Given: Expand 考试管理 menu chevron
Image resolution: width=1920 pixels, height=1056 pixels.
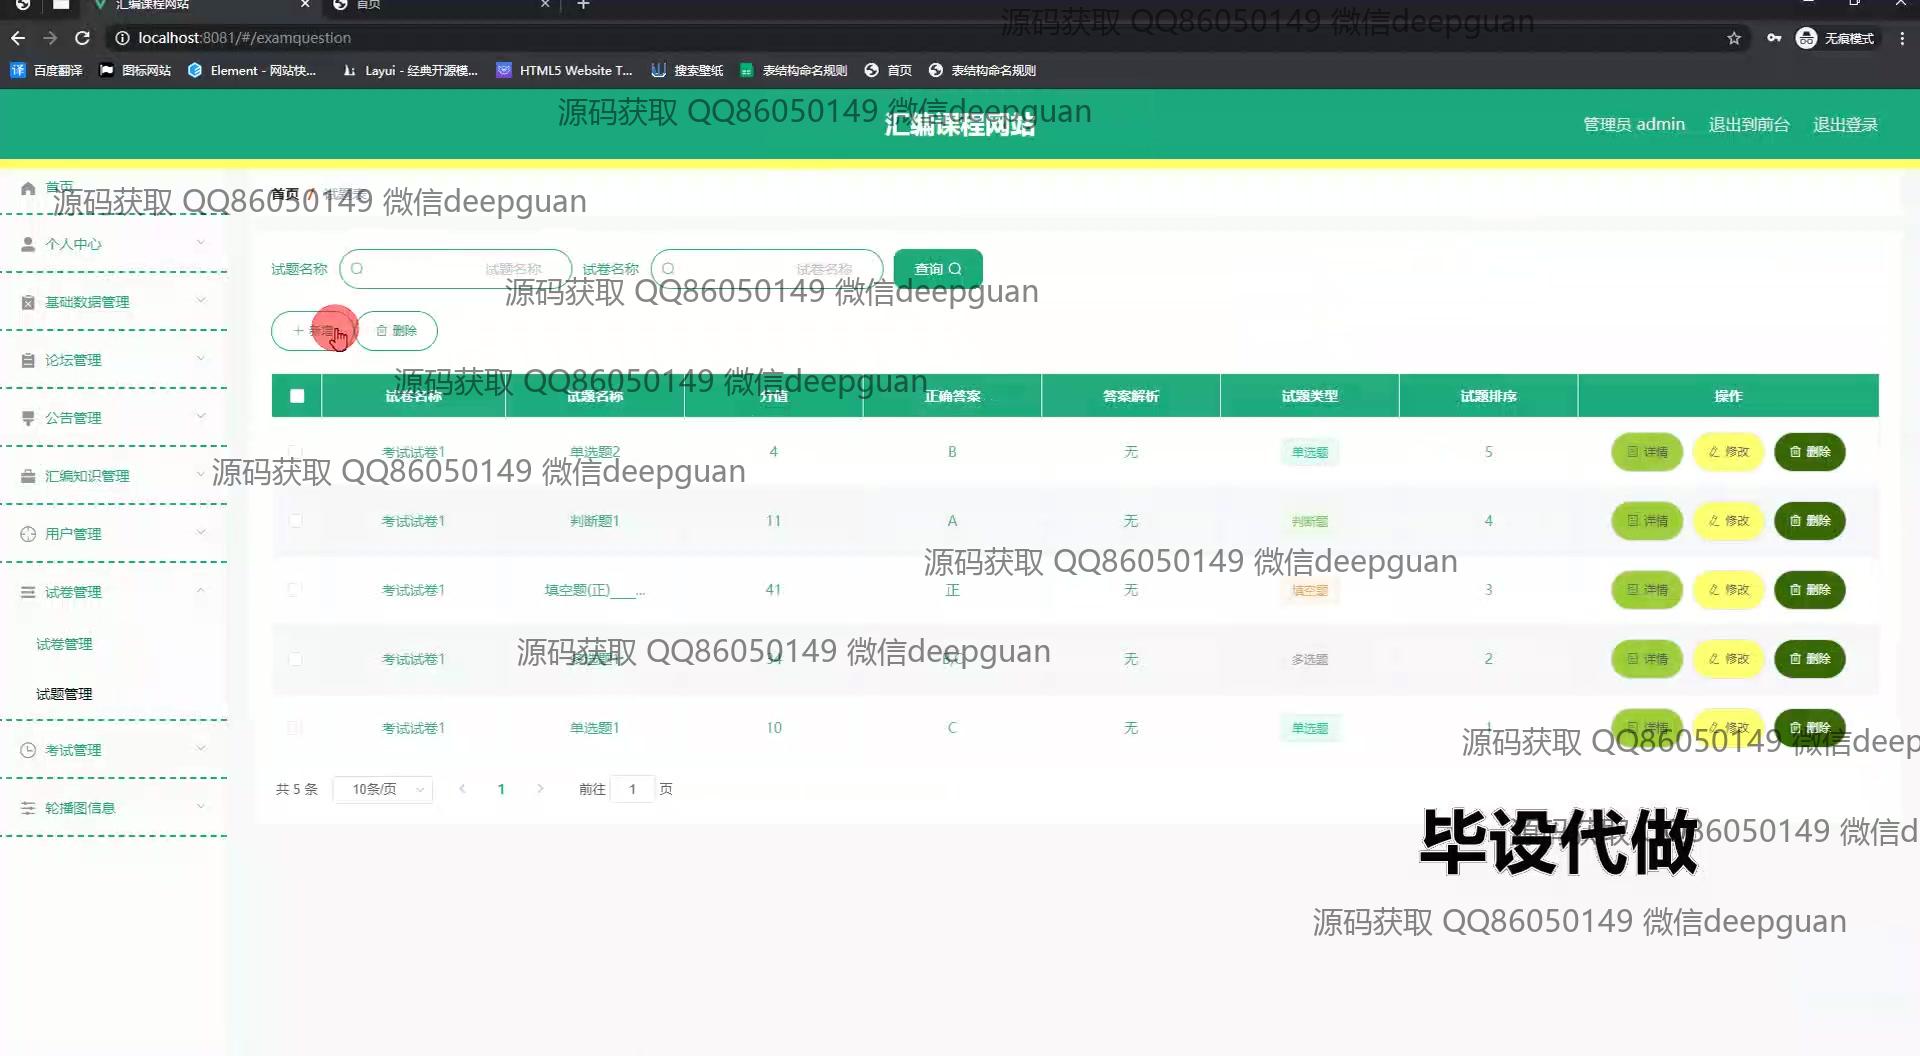Looking at the screenshot, I should [x=200, y=749].
